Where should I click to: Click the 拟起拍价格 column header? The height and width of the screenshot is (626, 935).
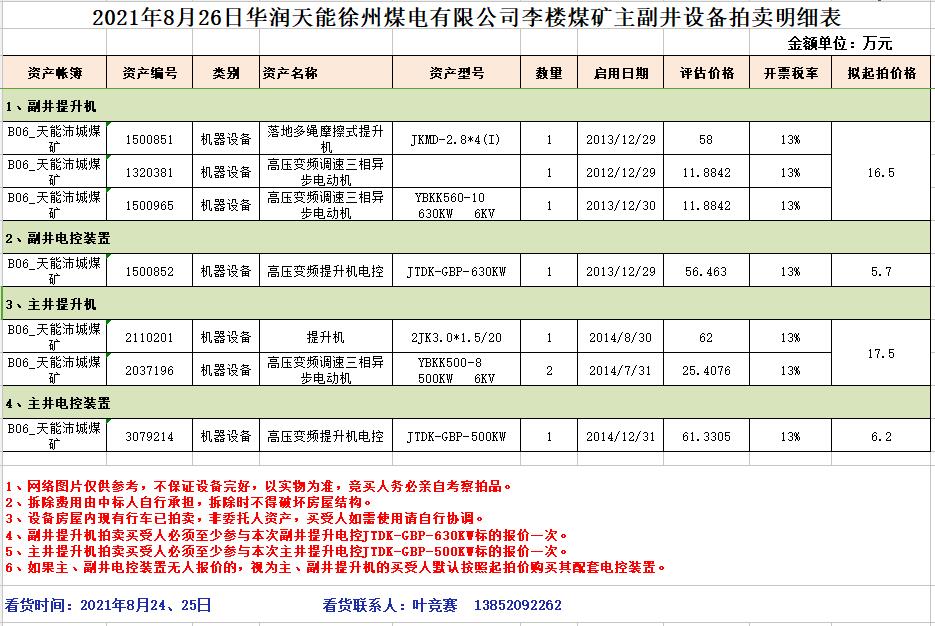(x=881, y=73)
